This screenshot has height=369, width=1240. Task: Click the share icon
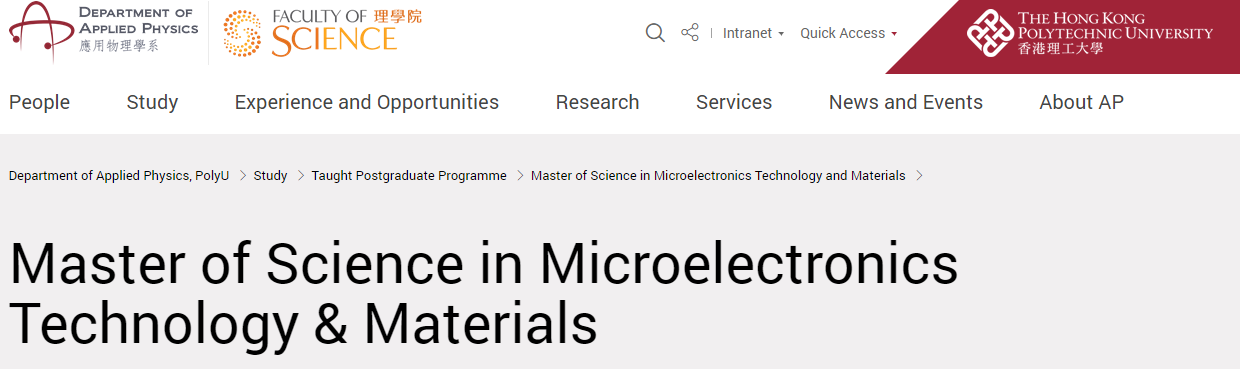tap(690, 33)
